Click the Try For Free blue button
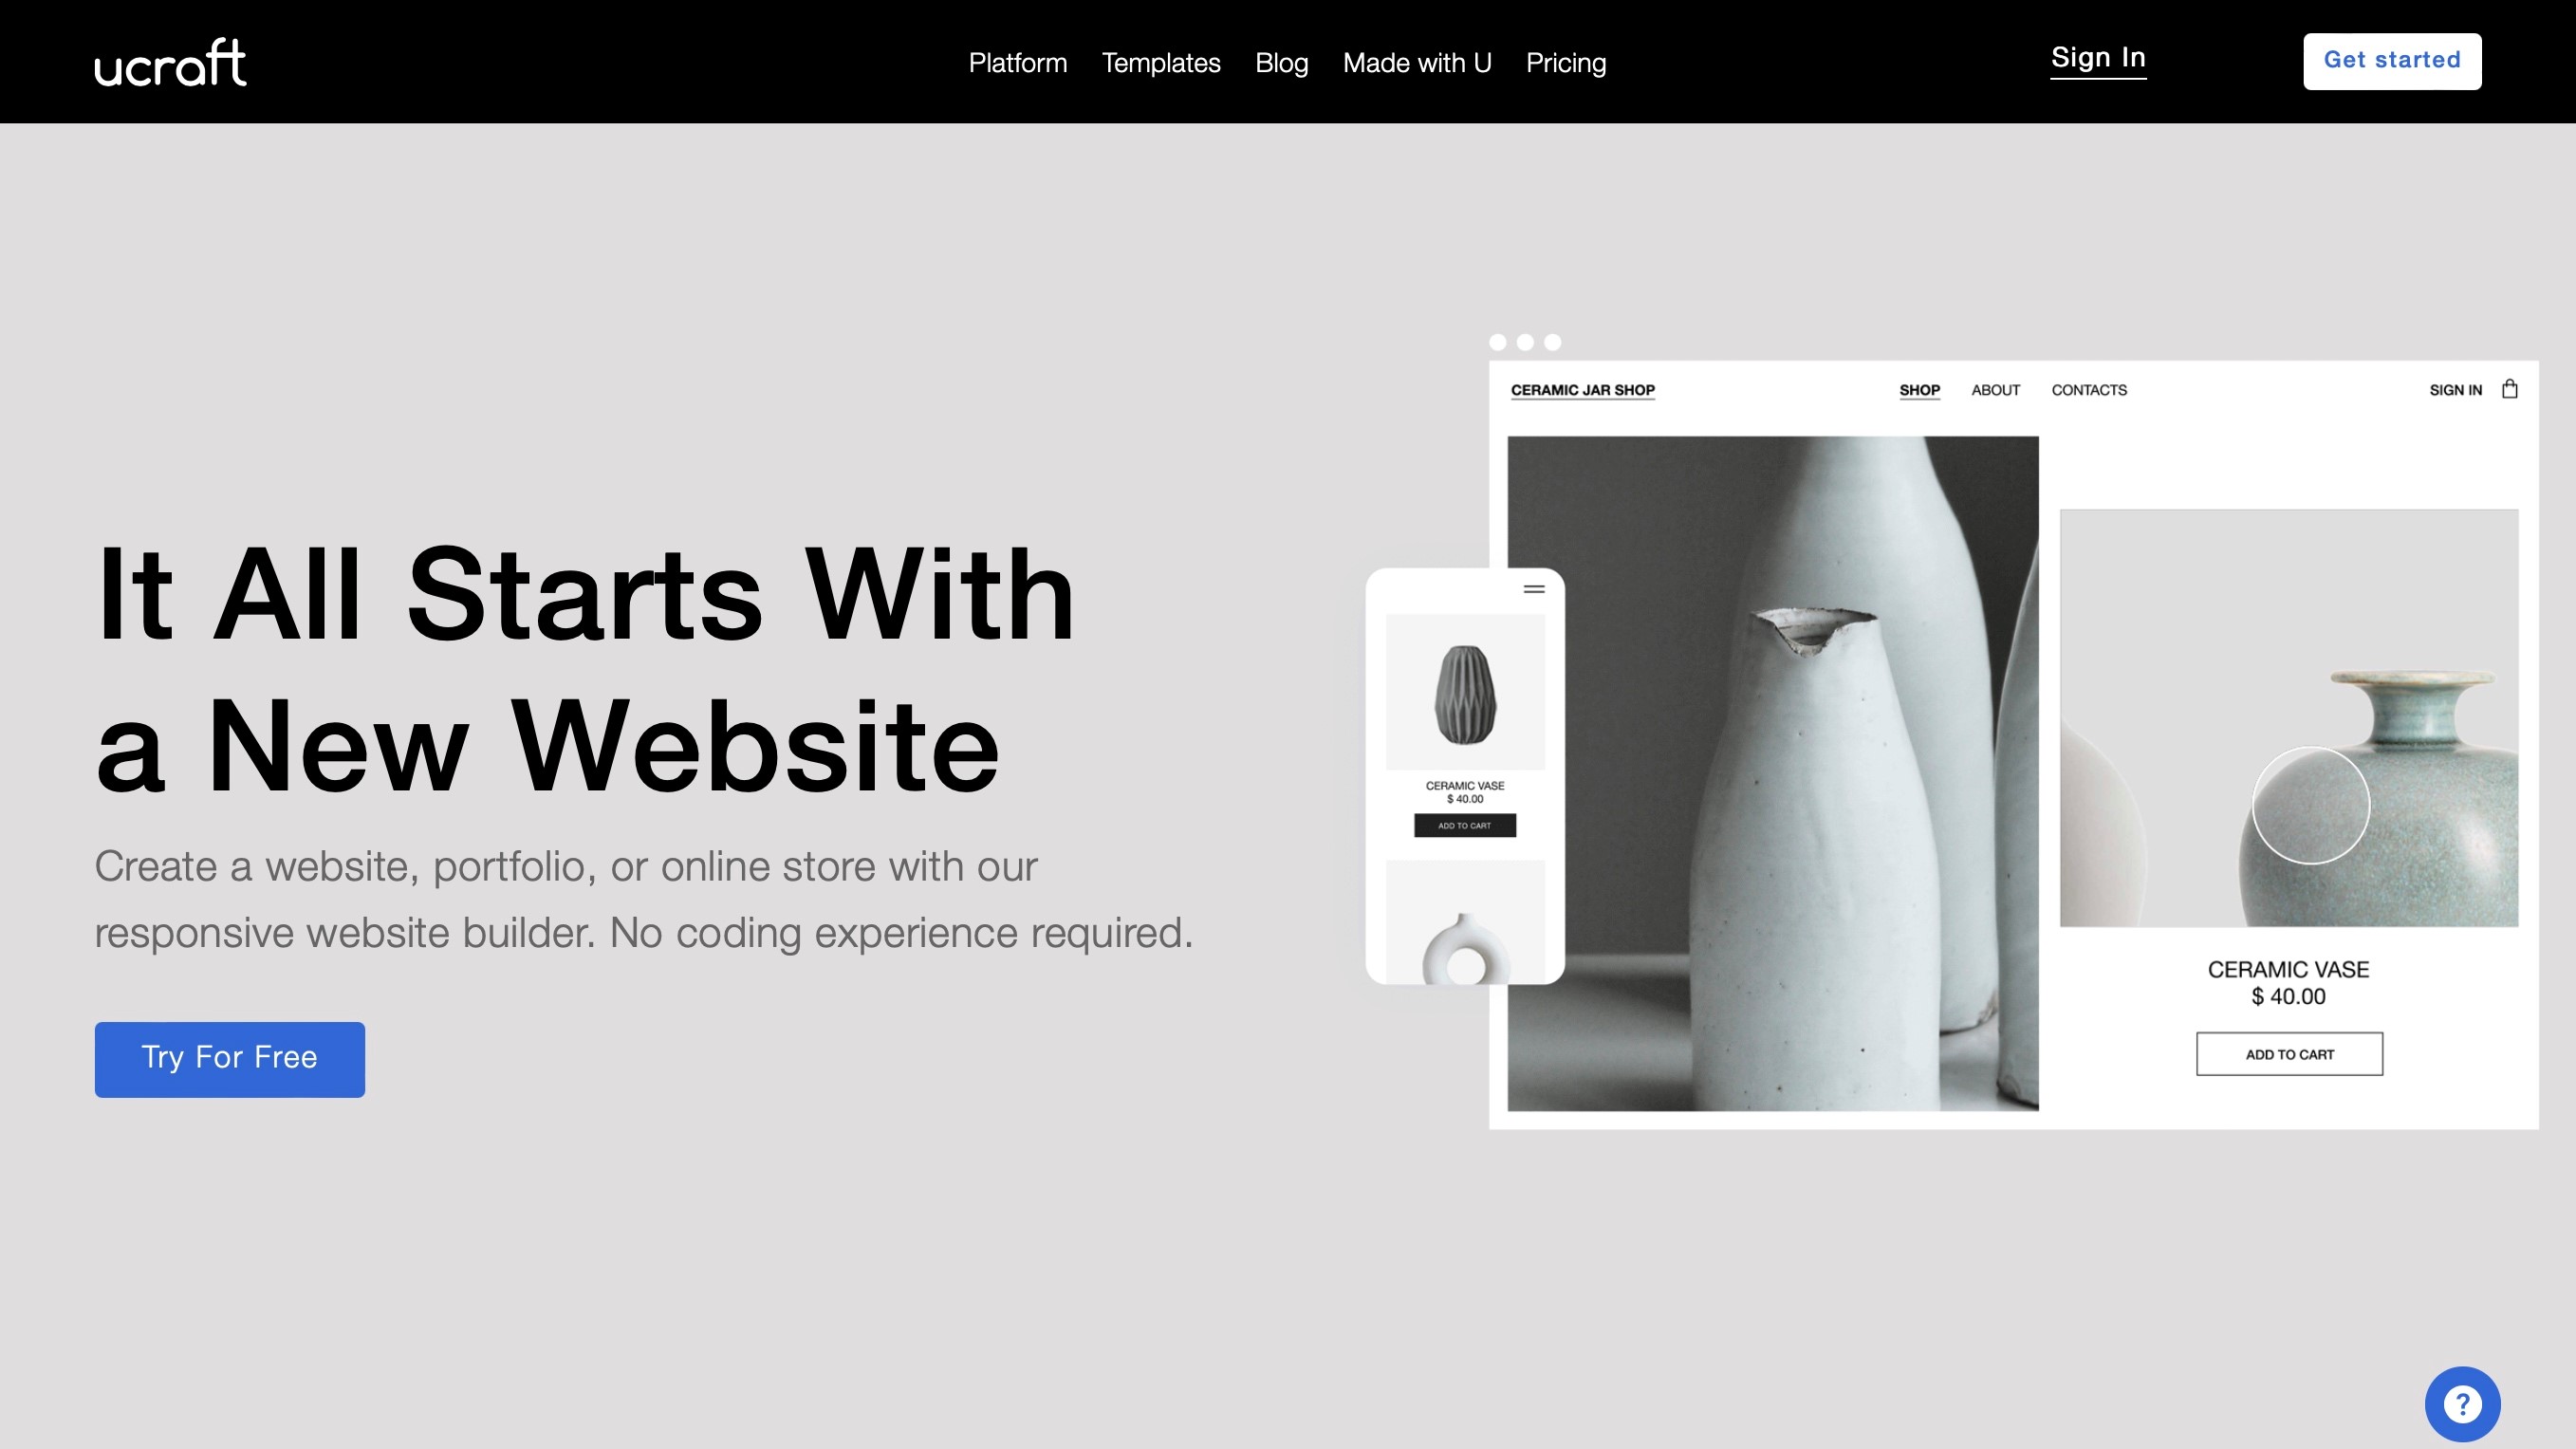The height and width of the screenshot is (1449, 2576). (229, 1058)
